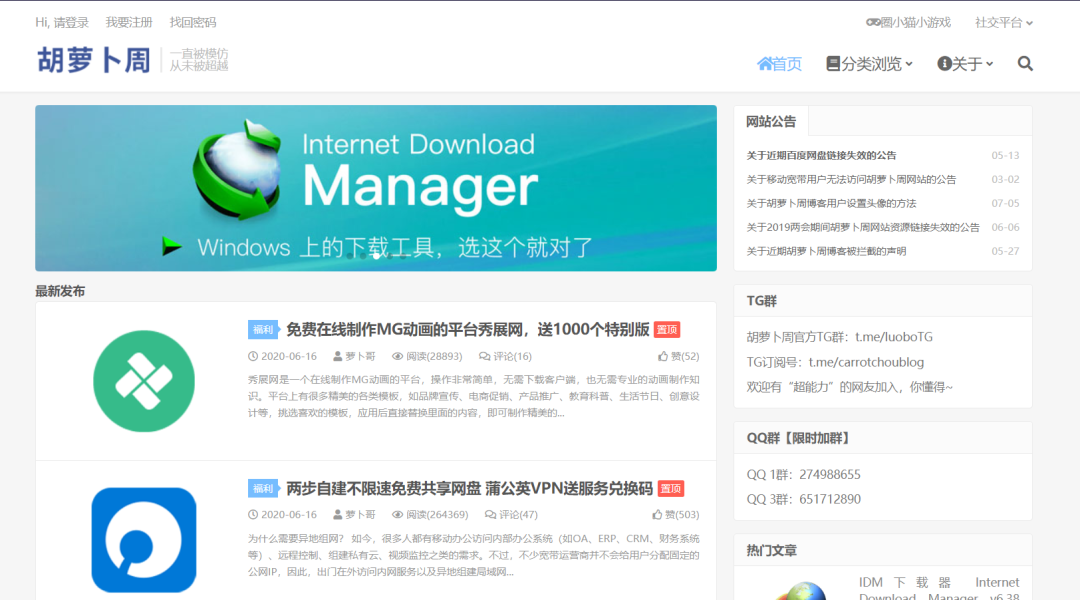Open announcement 关于近期百度网盘链接失效的公告
This screenshot has height=600, width=1080.
[821, 156]
